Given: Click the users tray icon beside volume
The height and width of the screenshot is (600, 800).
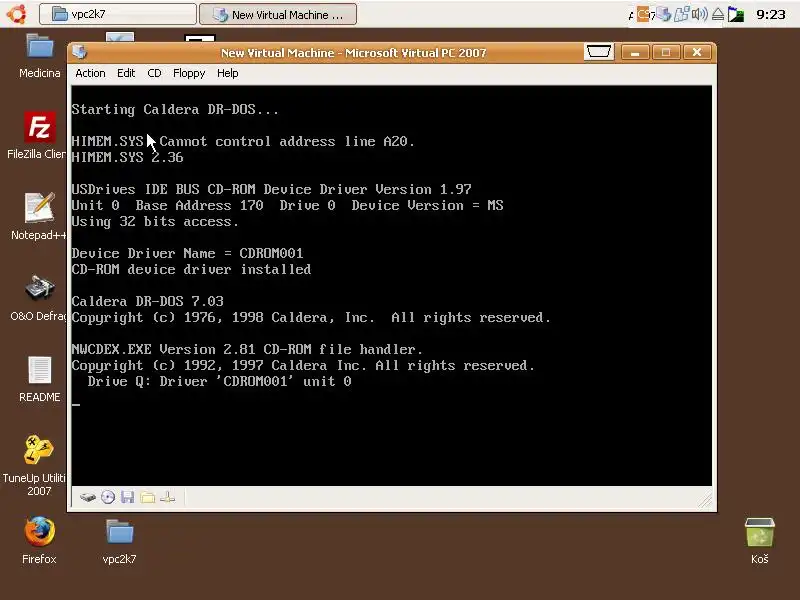Looking at the screenshot, I should (x=682, y=14).
